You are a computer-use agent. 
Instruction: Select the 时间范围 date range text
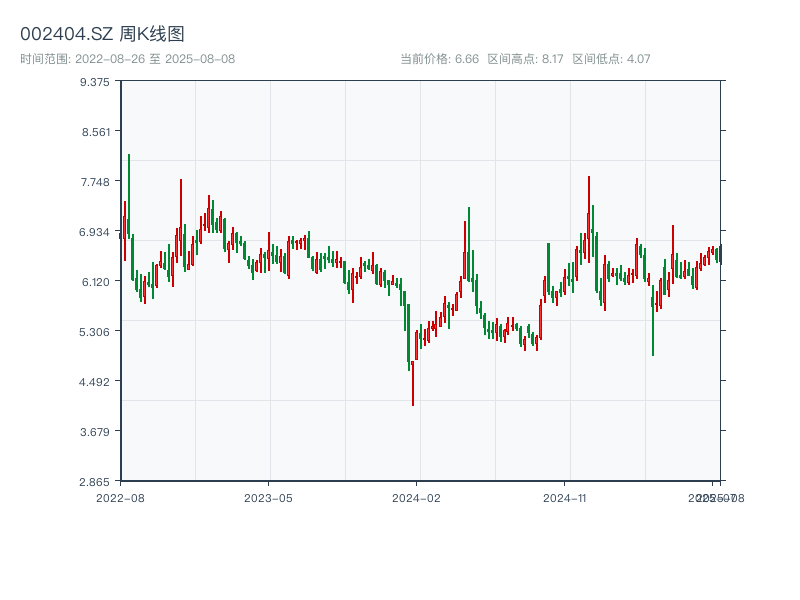tap(127, 59)
